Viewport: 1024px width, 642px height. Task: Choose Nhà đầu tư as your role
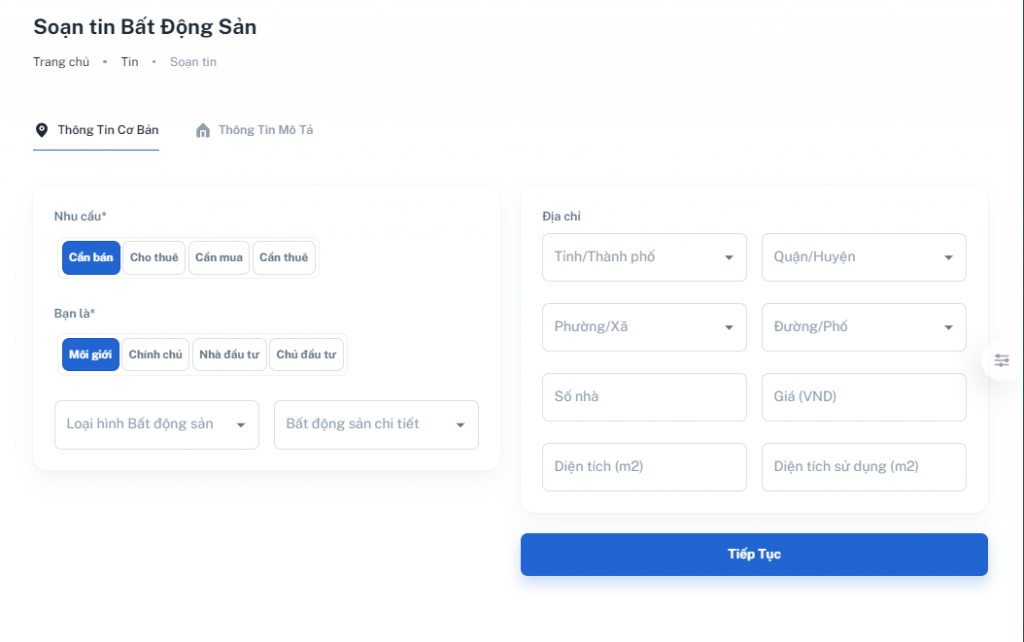pos(229,355)
